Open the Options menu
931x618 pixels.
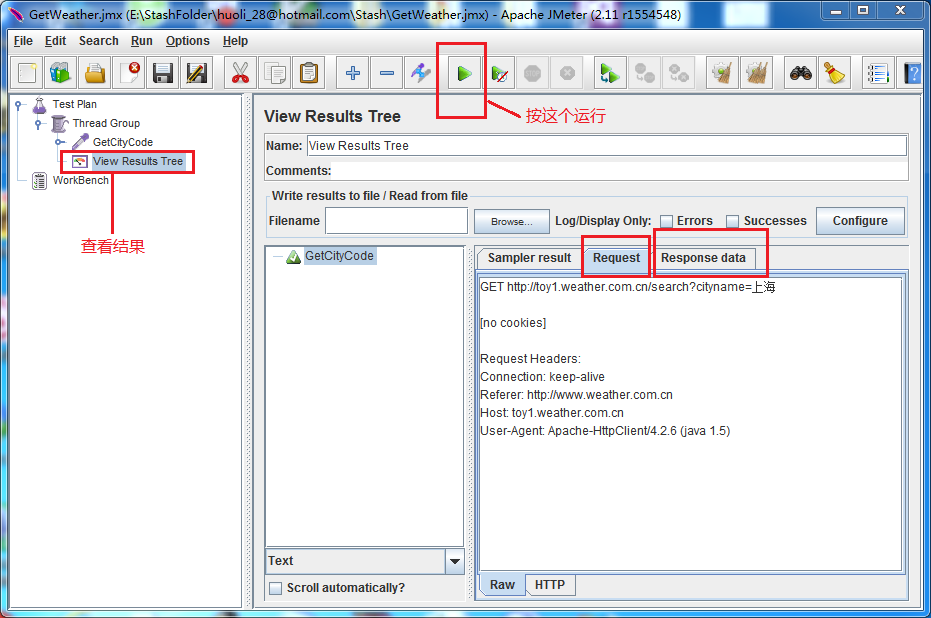point(187,41)
